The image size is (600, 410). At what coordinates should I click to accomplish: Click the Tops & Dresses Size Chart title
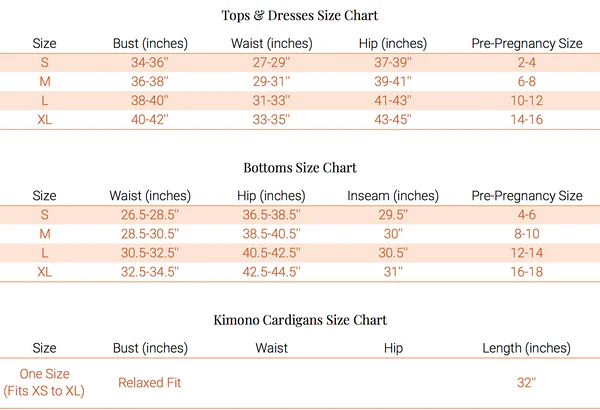(299, 15)
